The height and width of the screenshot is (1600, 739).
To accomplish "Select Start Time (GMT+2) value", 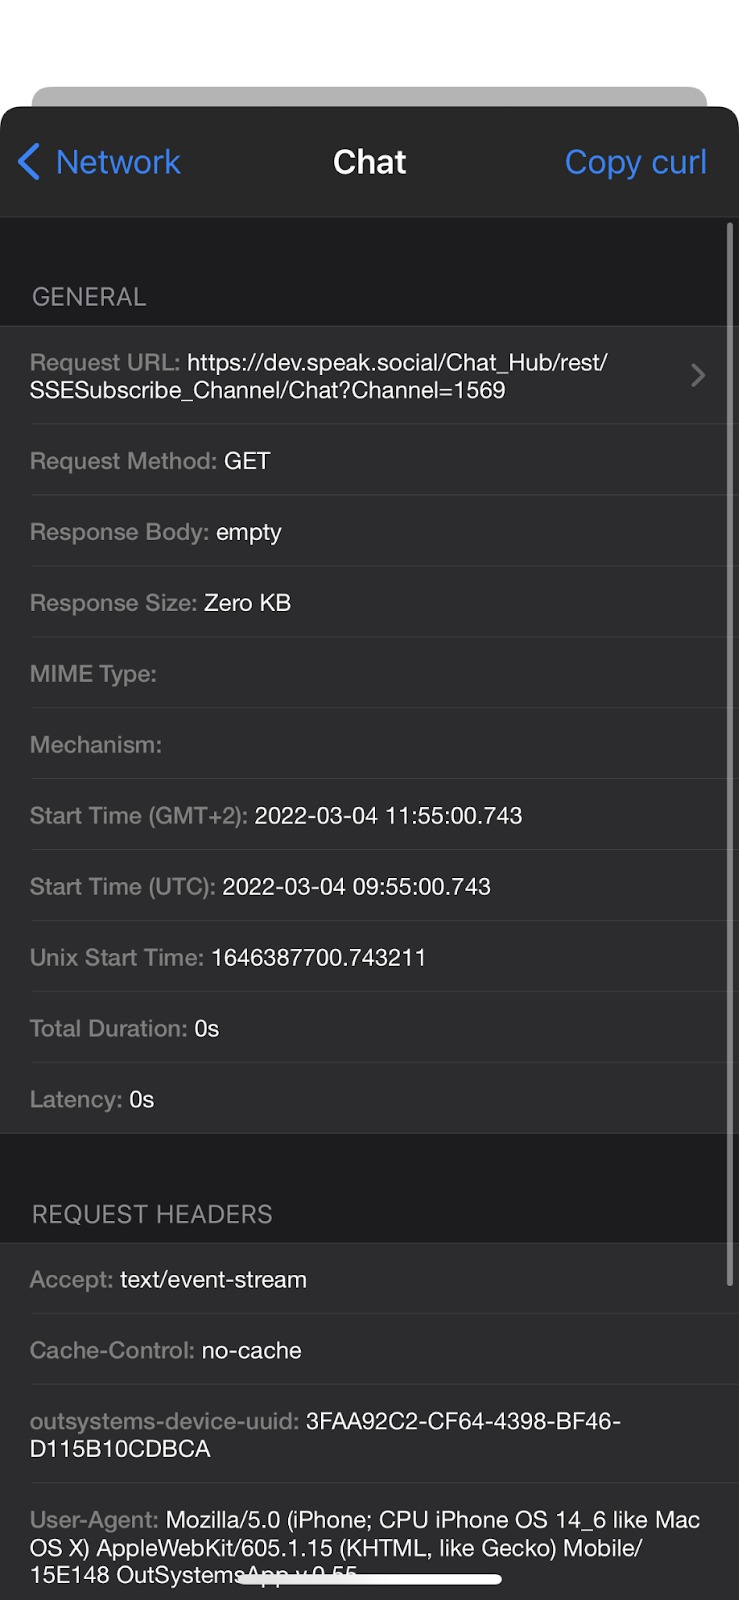I will coord(388,816).
